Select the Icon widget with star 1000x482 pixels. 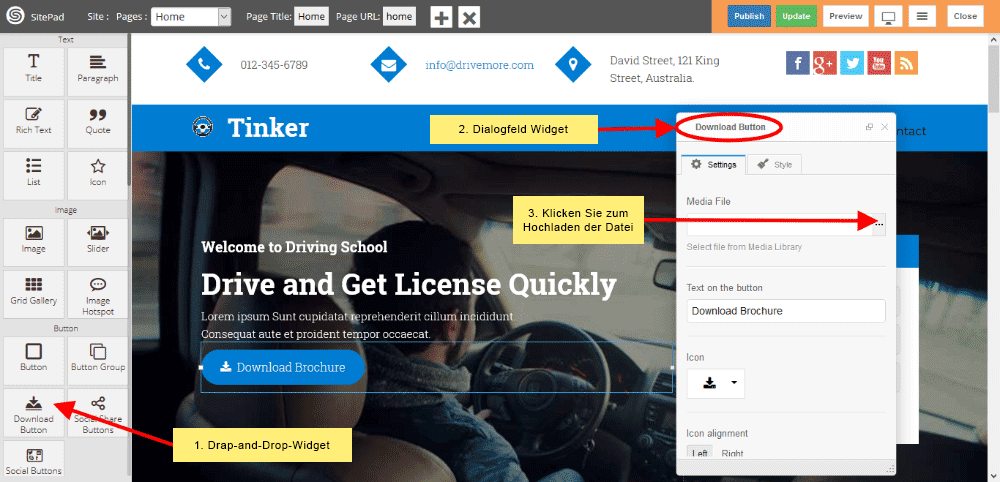[98, 175]
